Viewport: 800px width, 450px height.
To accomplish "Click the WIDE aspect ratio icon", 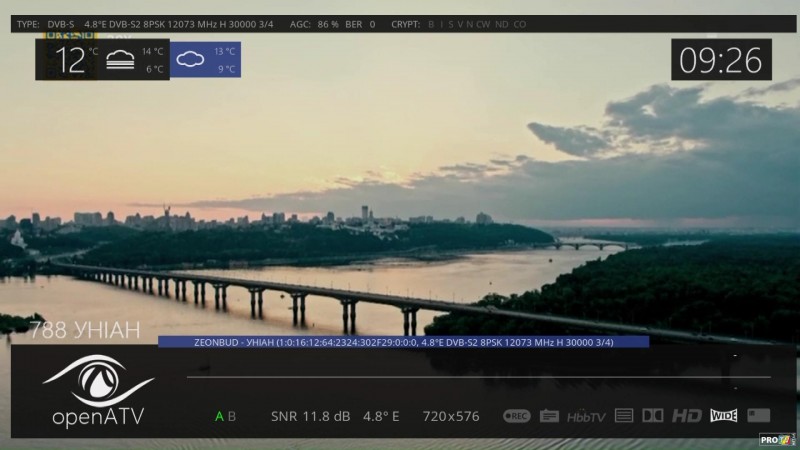I will coord(723,416).
